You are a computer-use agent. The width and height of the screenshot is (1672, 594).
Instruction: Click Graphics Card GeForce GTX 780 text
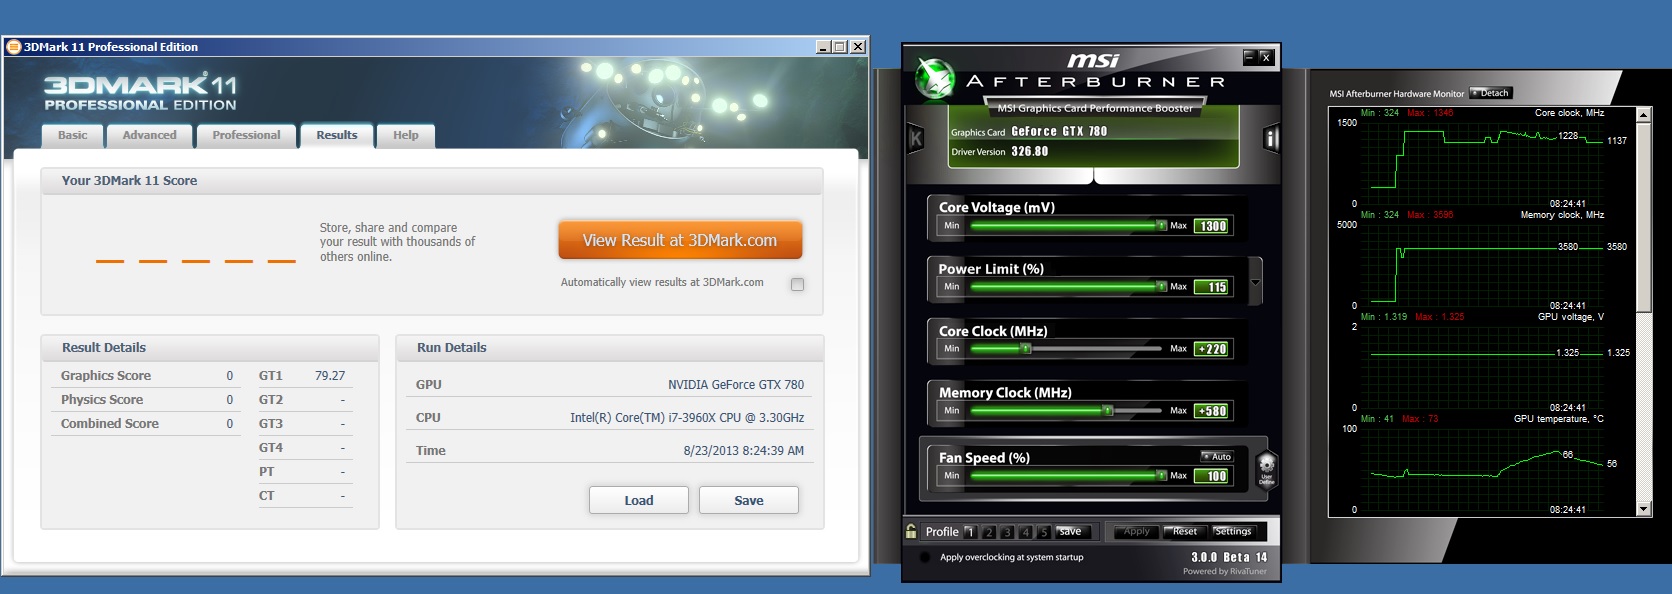1029,132
